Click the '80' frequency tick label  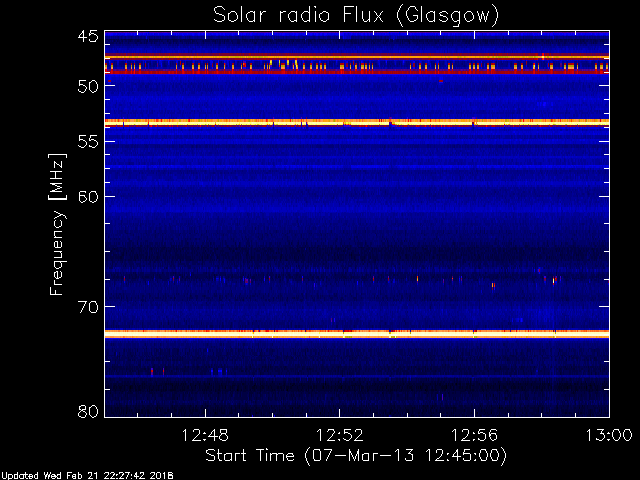(88, 411)
